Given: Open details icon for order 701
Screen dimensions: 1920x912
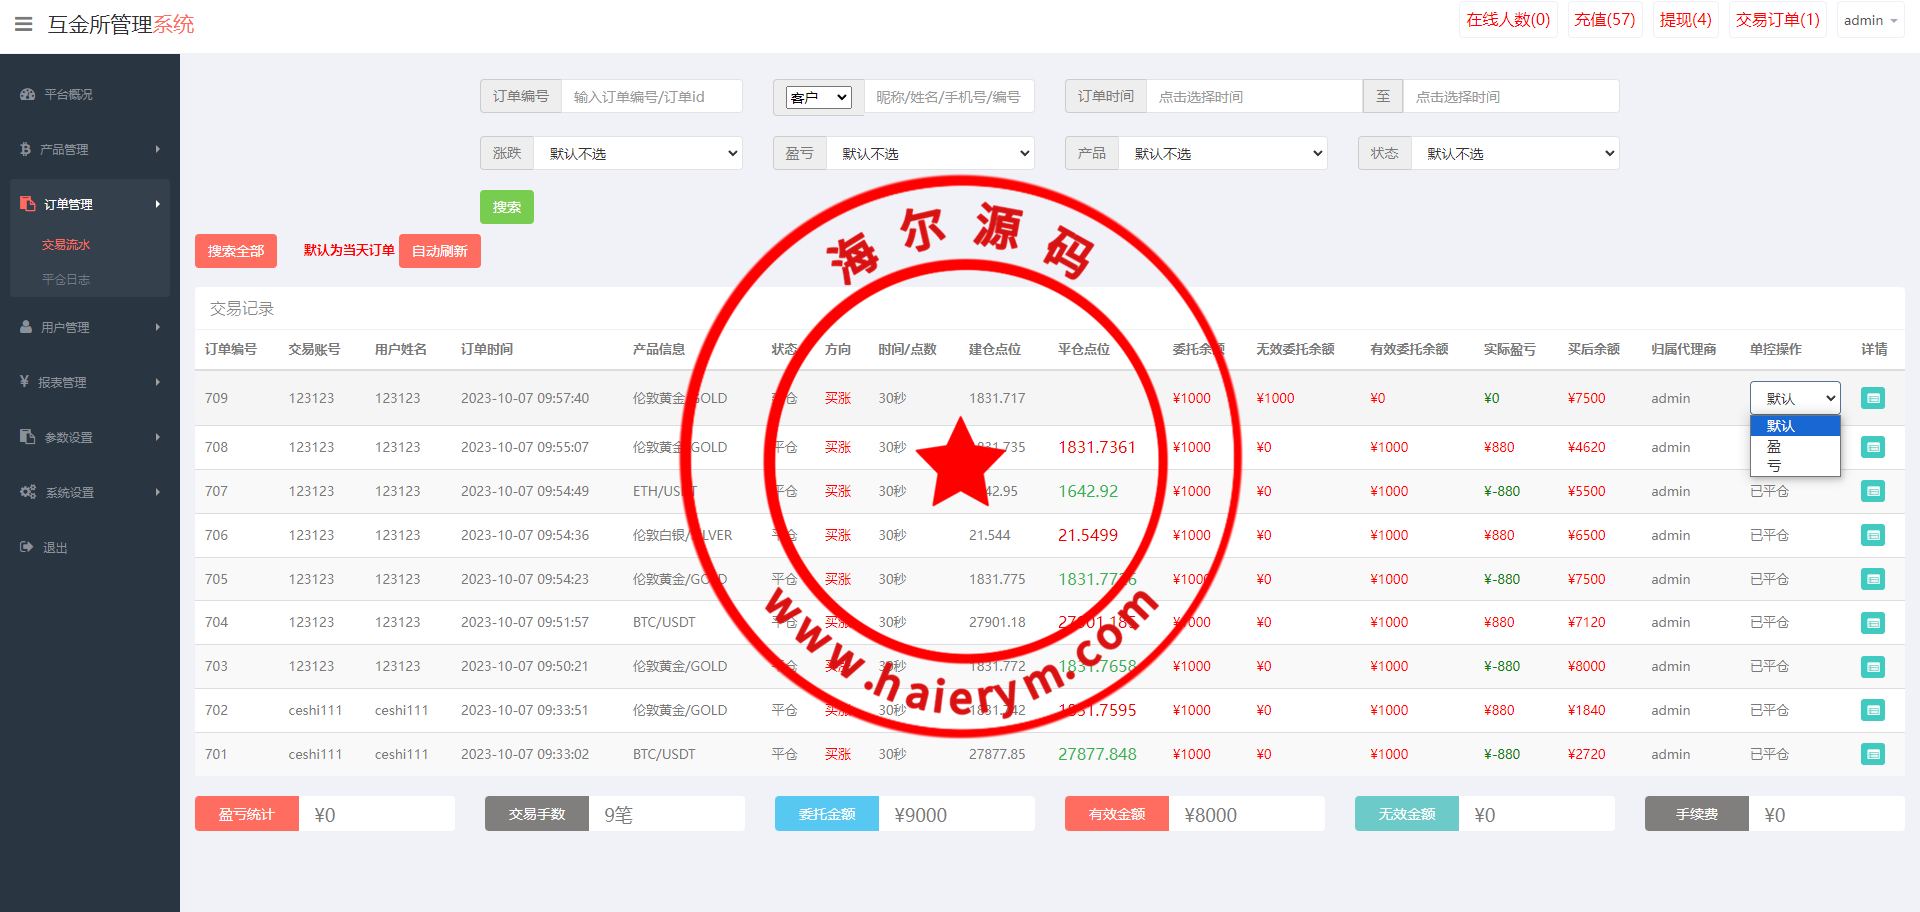Looking at the screenshot, I should (x=1872, y=754).
